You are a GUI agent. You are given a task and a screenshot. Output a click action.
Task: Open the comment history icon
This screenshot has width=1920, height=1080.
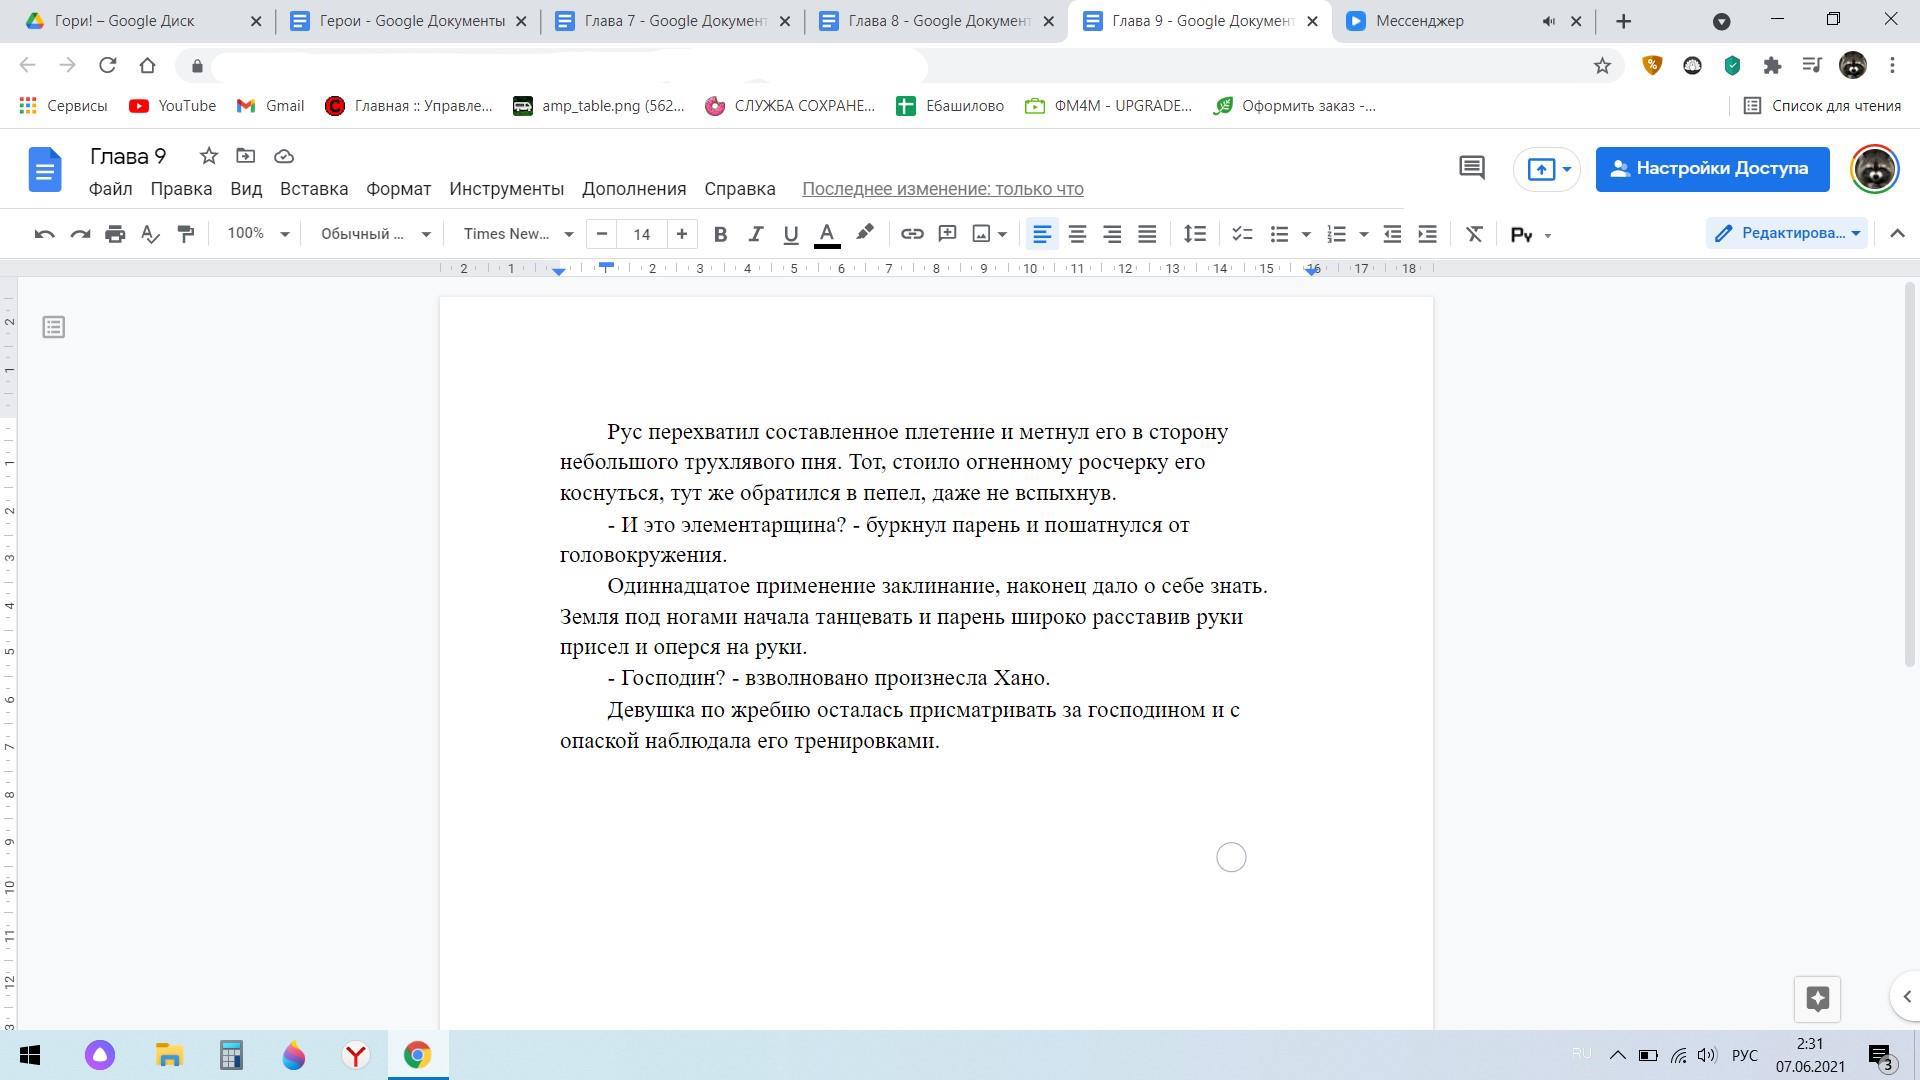(1471, 168)
